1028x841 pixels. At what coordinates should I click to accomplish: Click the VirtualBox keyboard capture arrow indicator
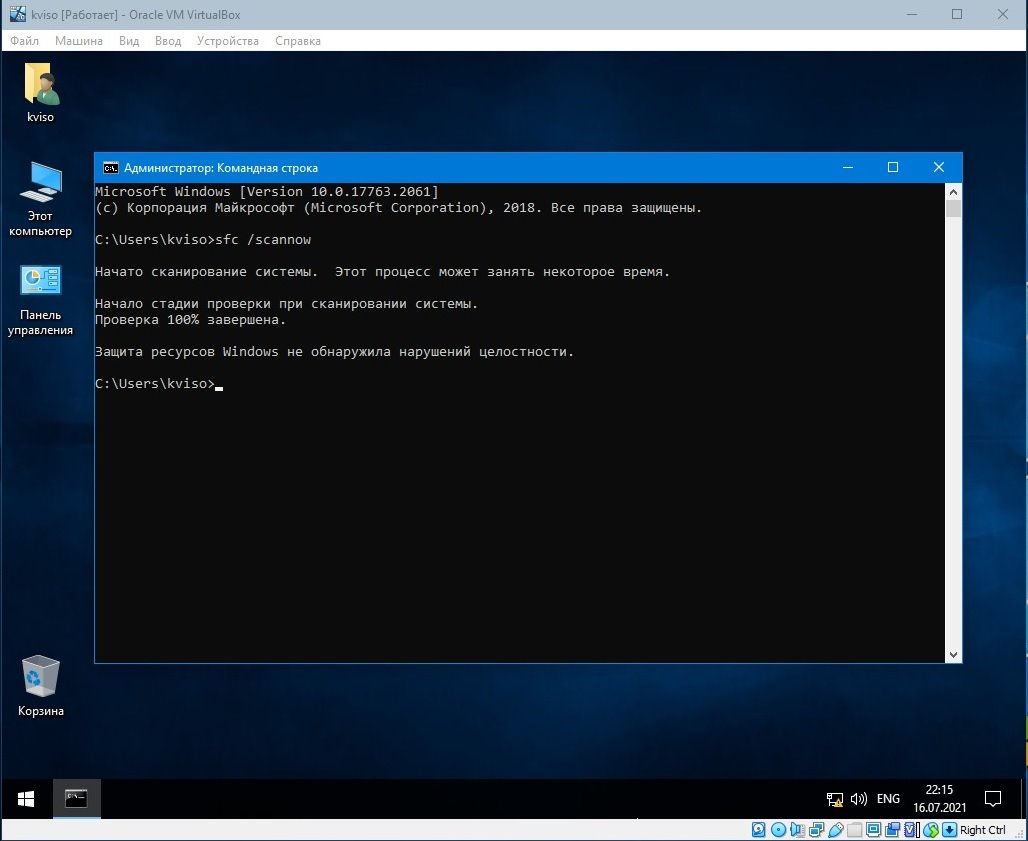point(949,830)
